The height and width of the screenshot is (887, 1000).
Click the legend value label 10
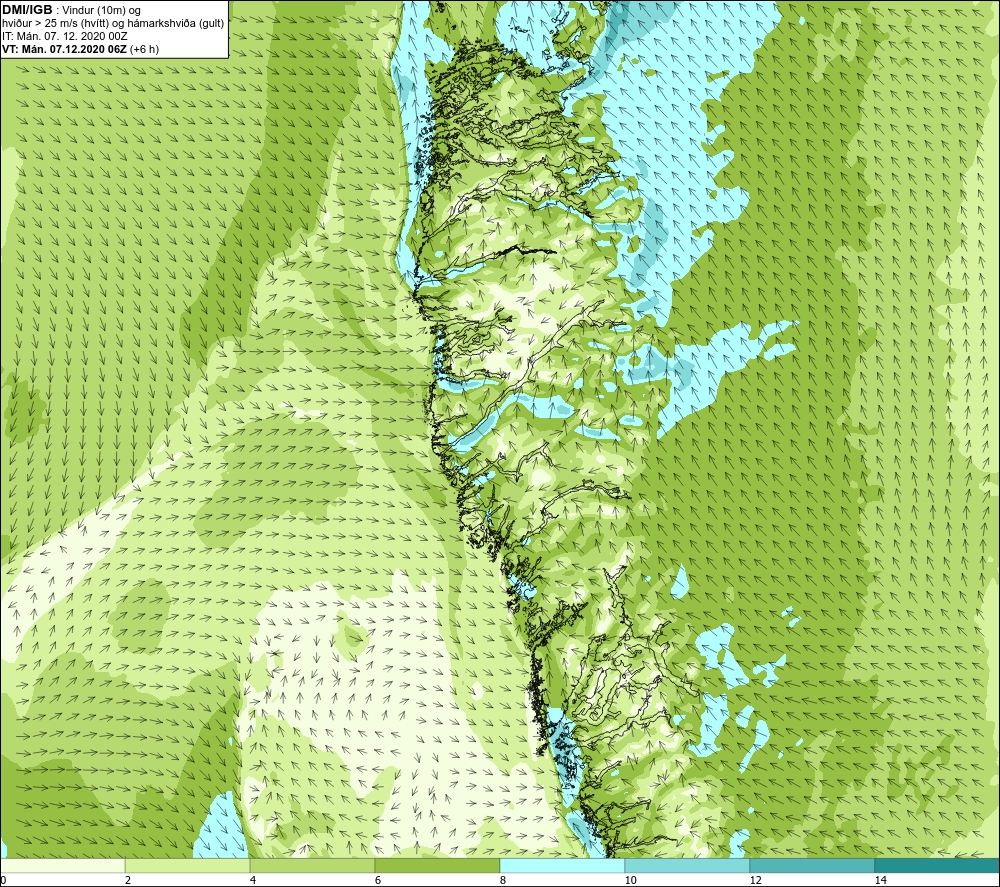(631, 881)
